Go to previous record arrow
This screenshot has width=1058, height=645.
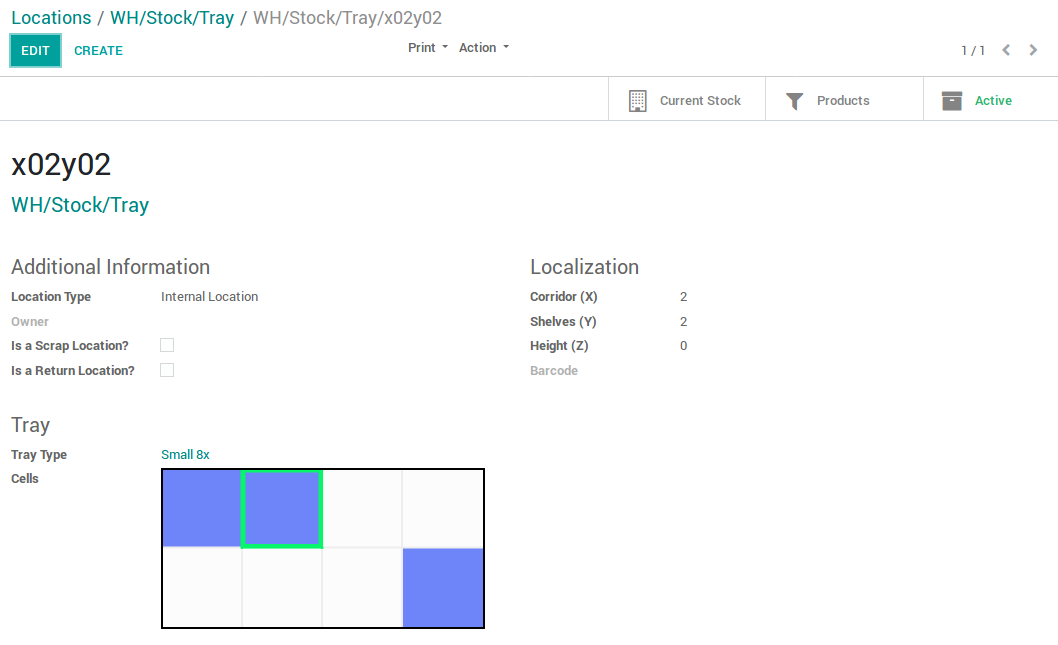tap(1006, 50)
